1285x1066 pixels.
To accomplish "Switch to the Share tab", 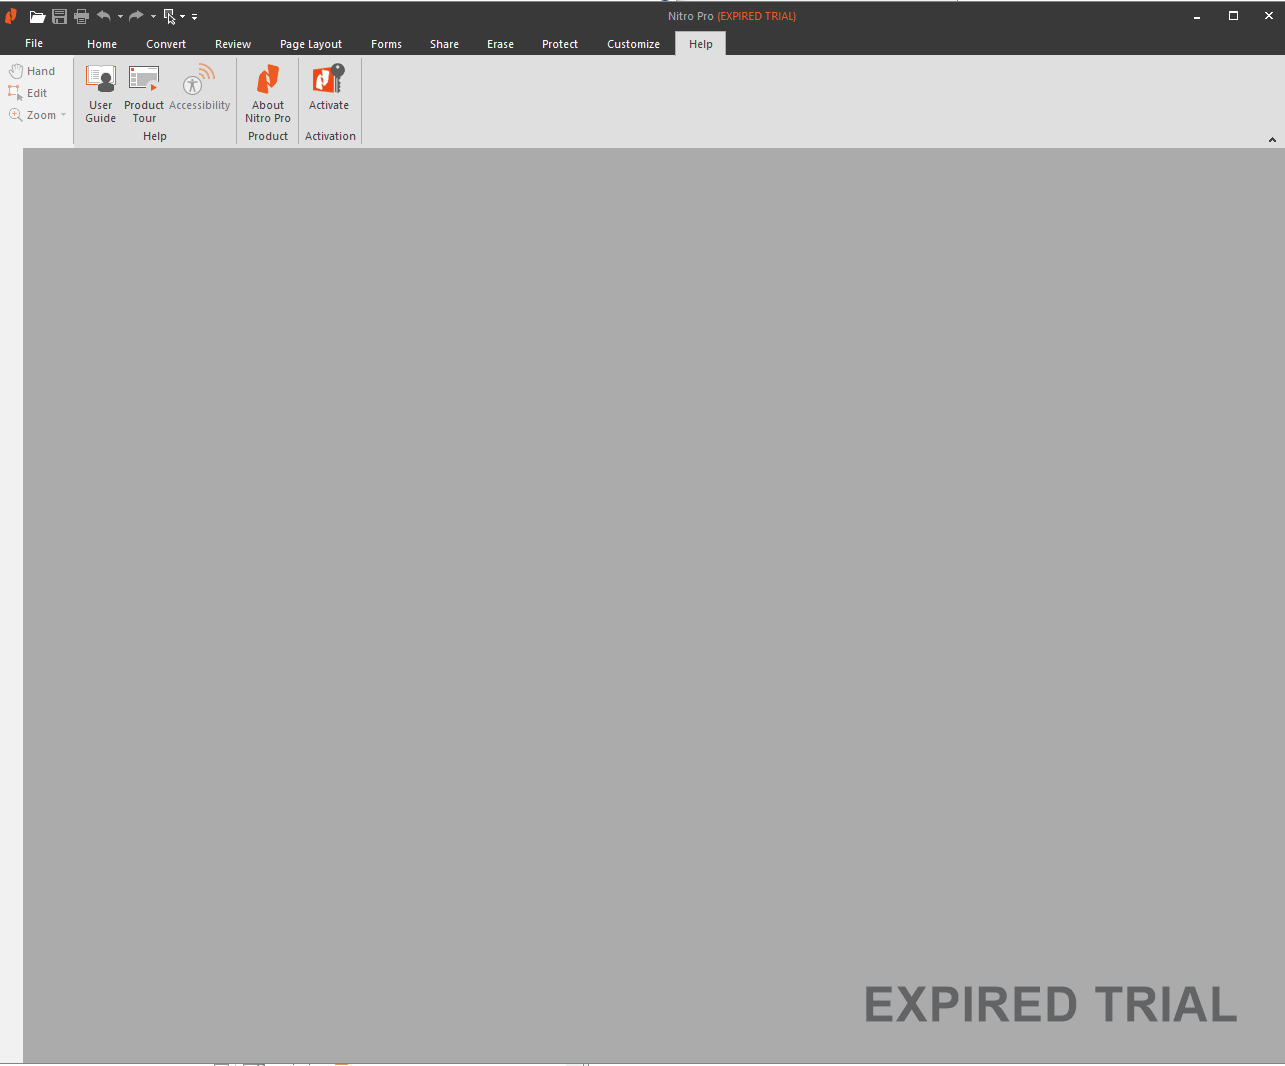I will point(444,44).
